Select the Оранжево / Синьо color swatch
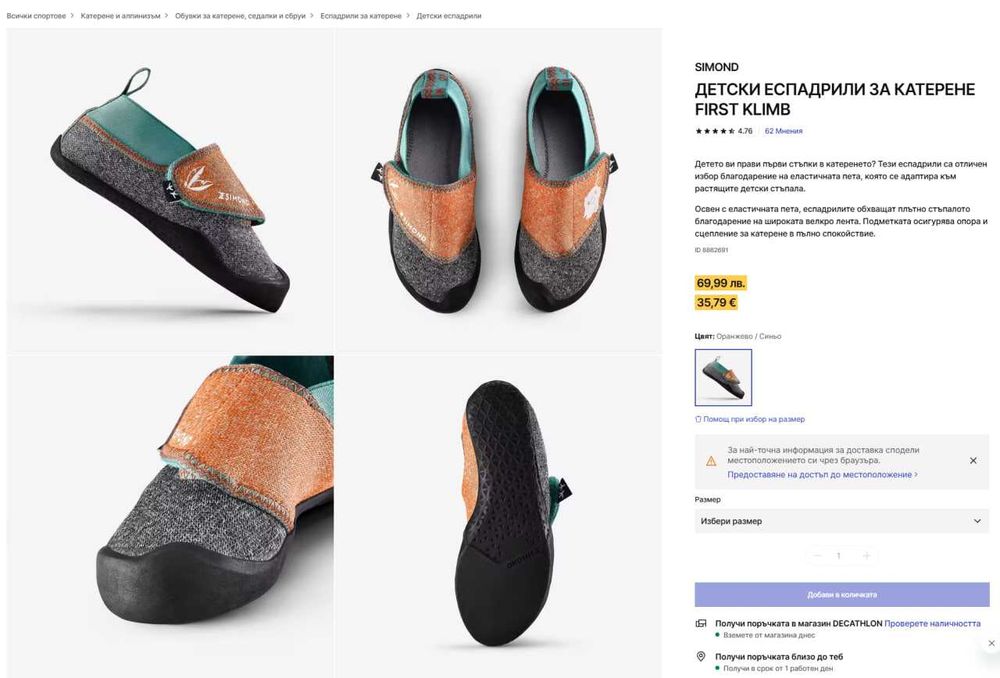1000x678 pixels. tap(723, 377)
